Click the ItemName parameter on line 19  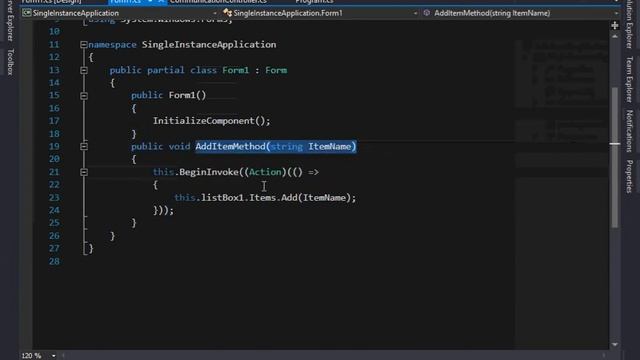pyautogui.click(x=329, y=147)
